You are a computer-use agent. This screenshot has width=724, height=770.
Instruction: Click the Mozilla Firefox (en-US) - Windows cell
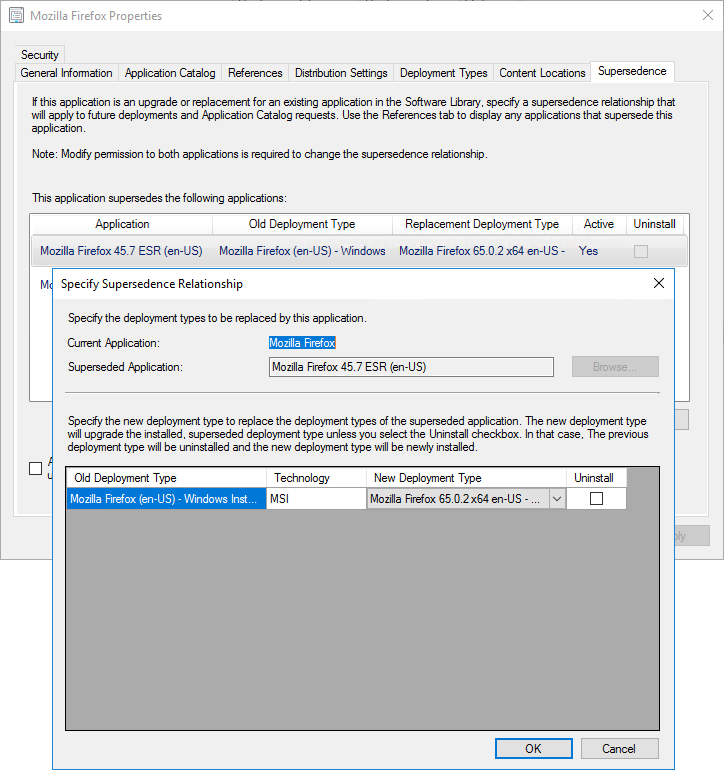click(x=302, y=251)
